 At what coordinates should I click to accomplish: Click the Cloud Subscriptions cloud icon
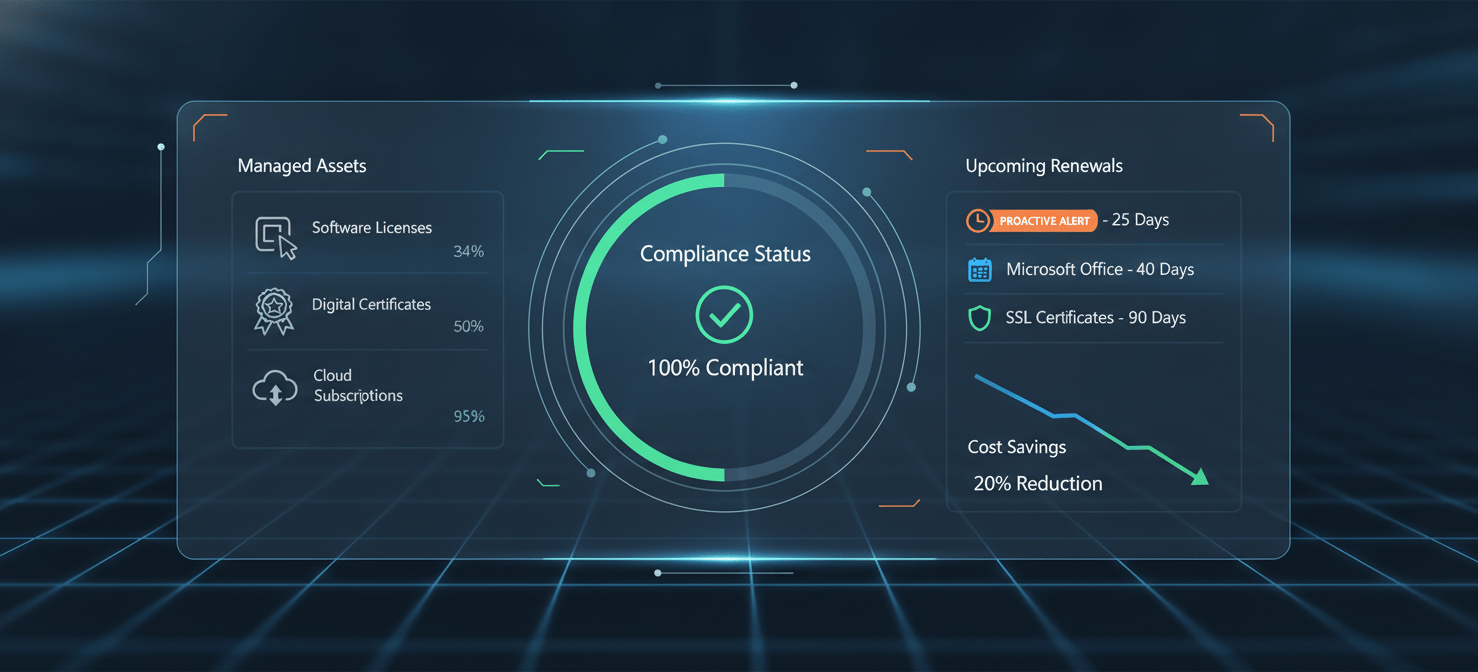[x=275, y=388]
